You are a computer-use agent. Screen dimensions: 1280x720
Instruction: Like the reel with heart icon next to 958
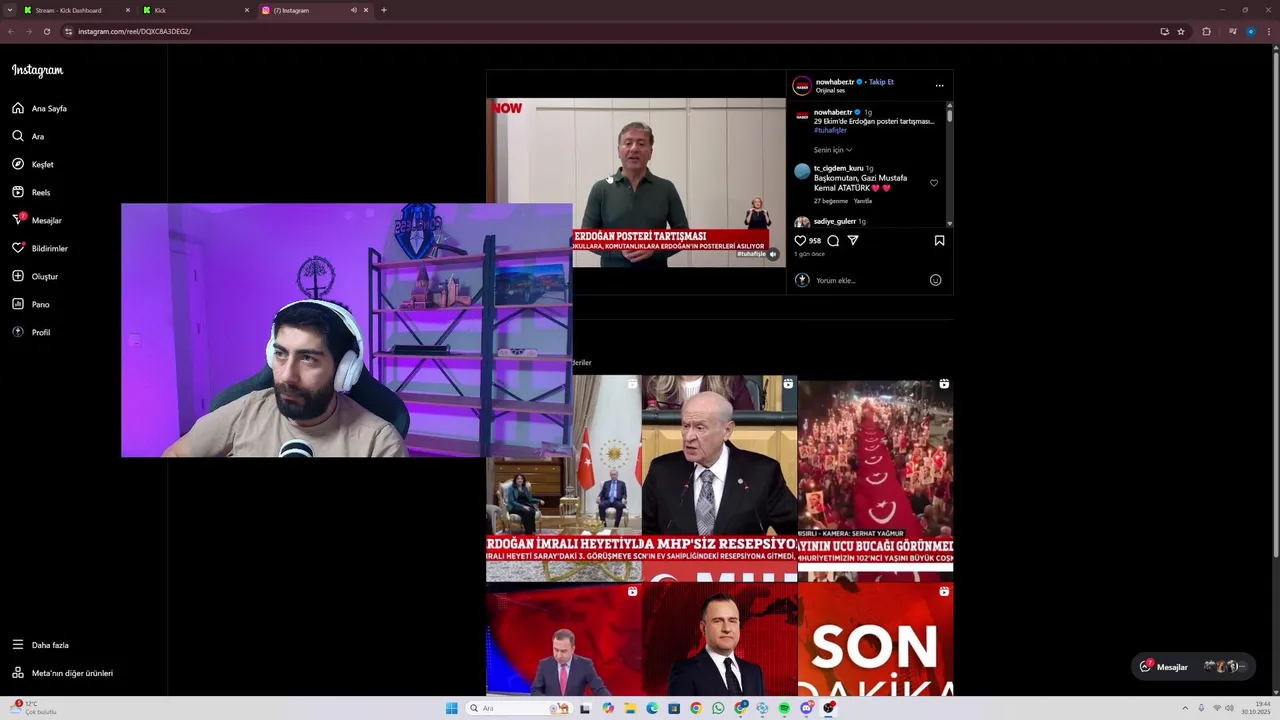click(800, 240)
